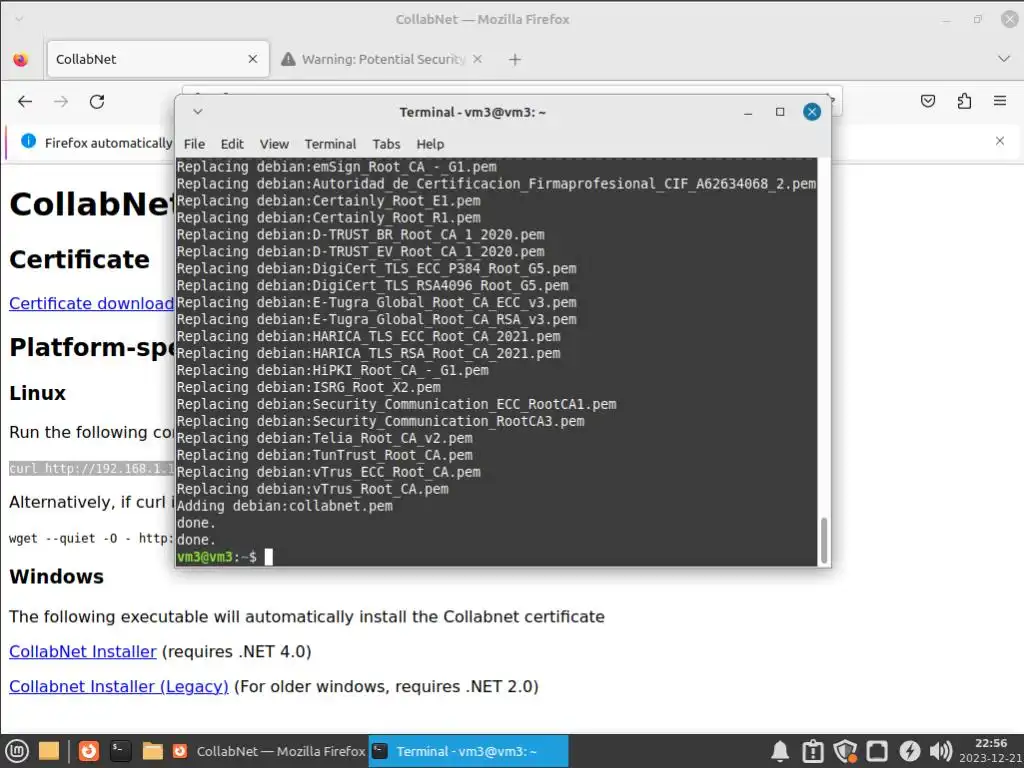Image resolution: width=1024 pixels, height=768 pixels.
Task: Click the terminal prompt line vm3@vm3
Action: [x=216, y=557]
